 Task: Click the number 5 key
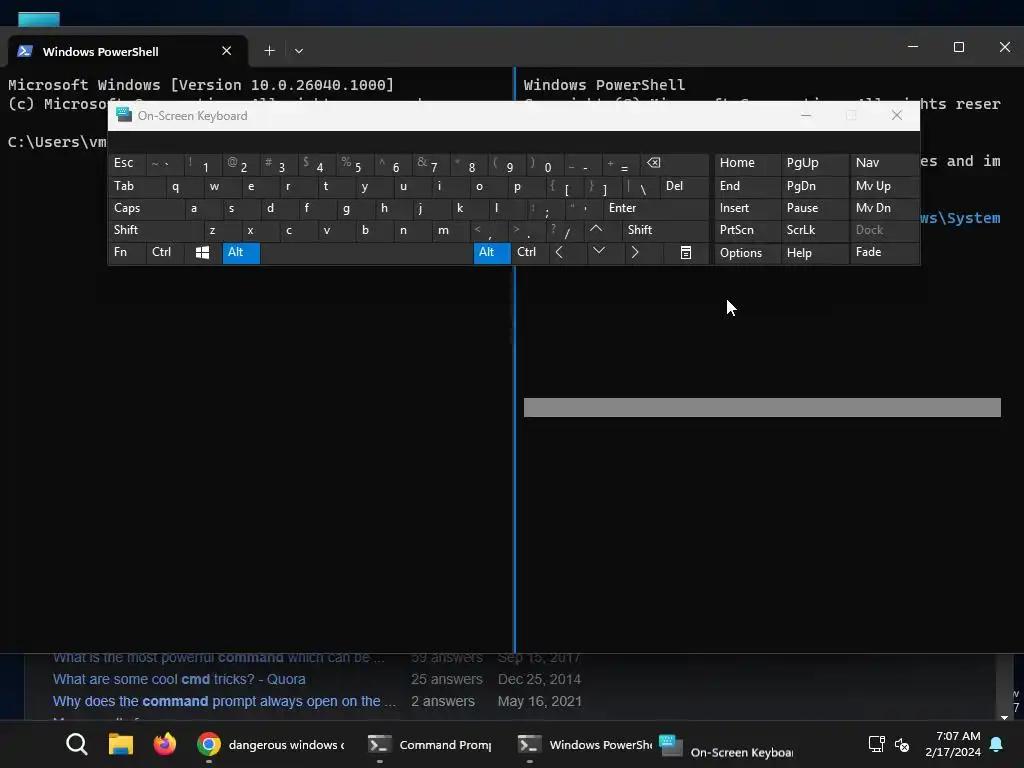[x=356, y=163]
